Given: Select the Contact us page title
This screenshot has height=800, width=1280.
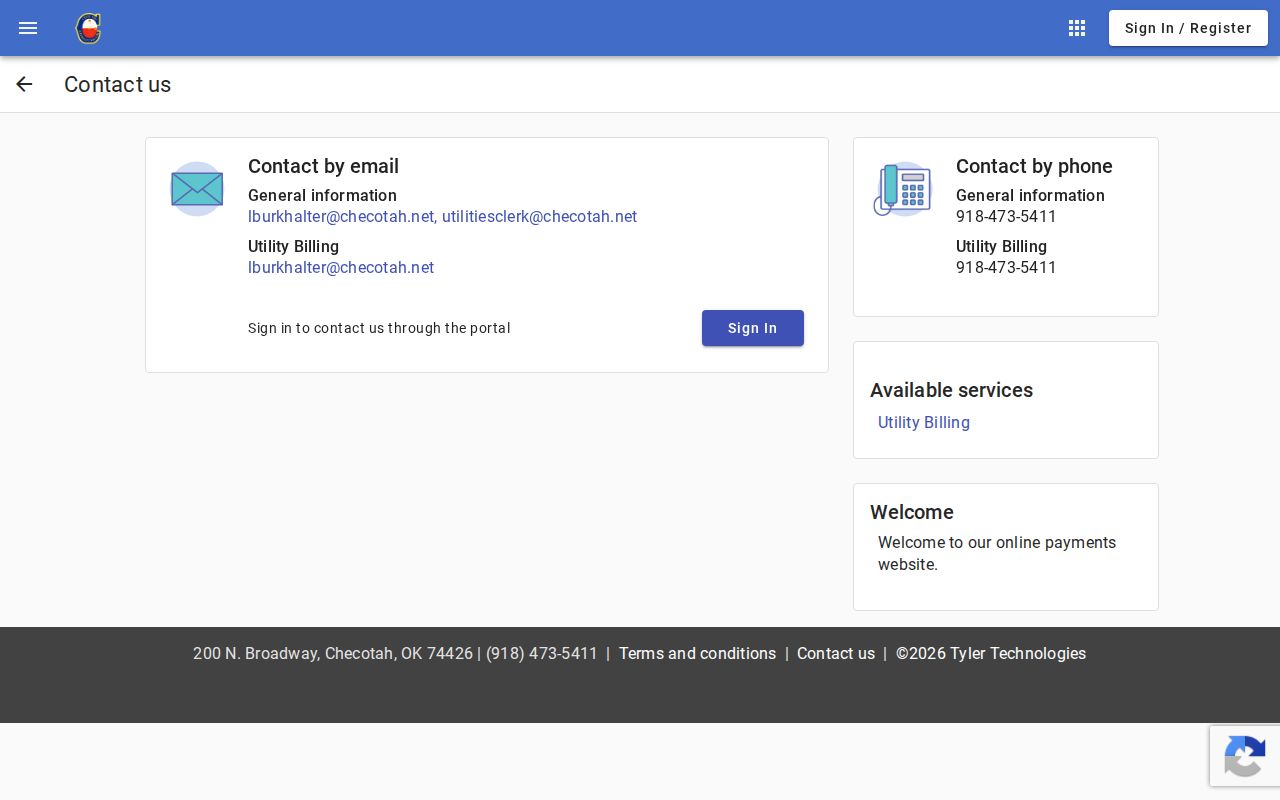Looking at the screenshot, I should tap(118, 85).
